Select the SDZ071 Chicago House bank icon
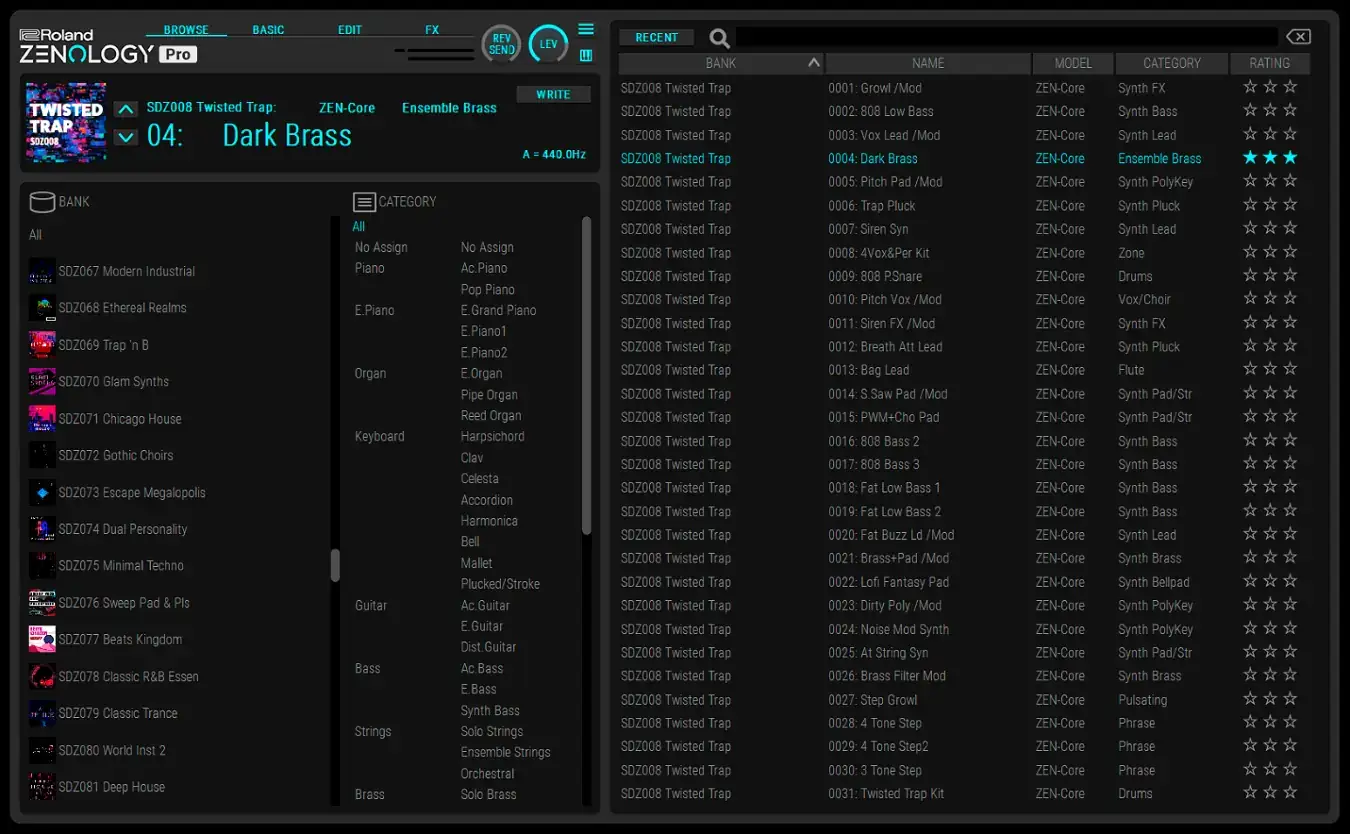The height and width of the screenshot is (834, 1350). 42,419
